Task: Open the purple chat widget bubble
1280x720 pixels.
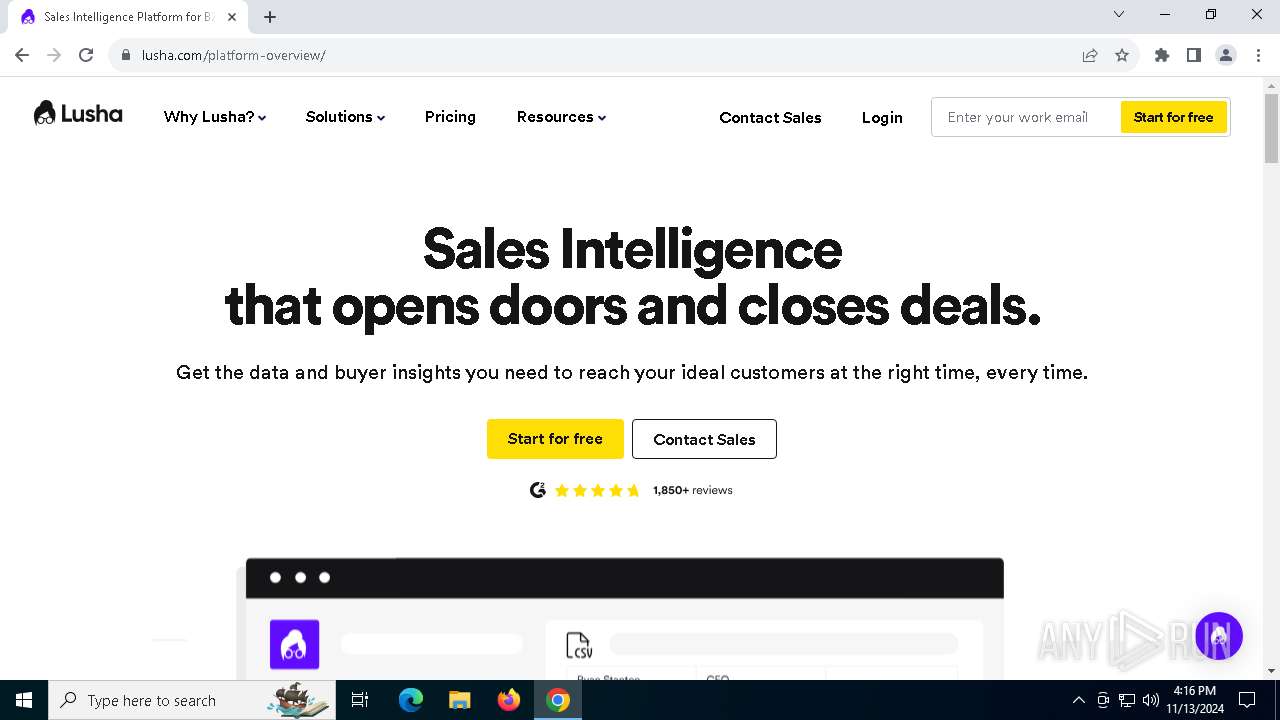Action: (1218, 636)
